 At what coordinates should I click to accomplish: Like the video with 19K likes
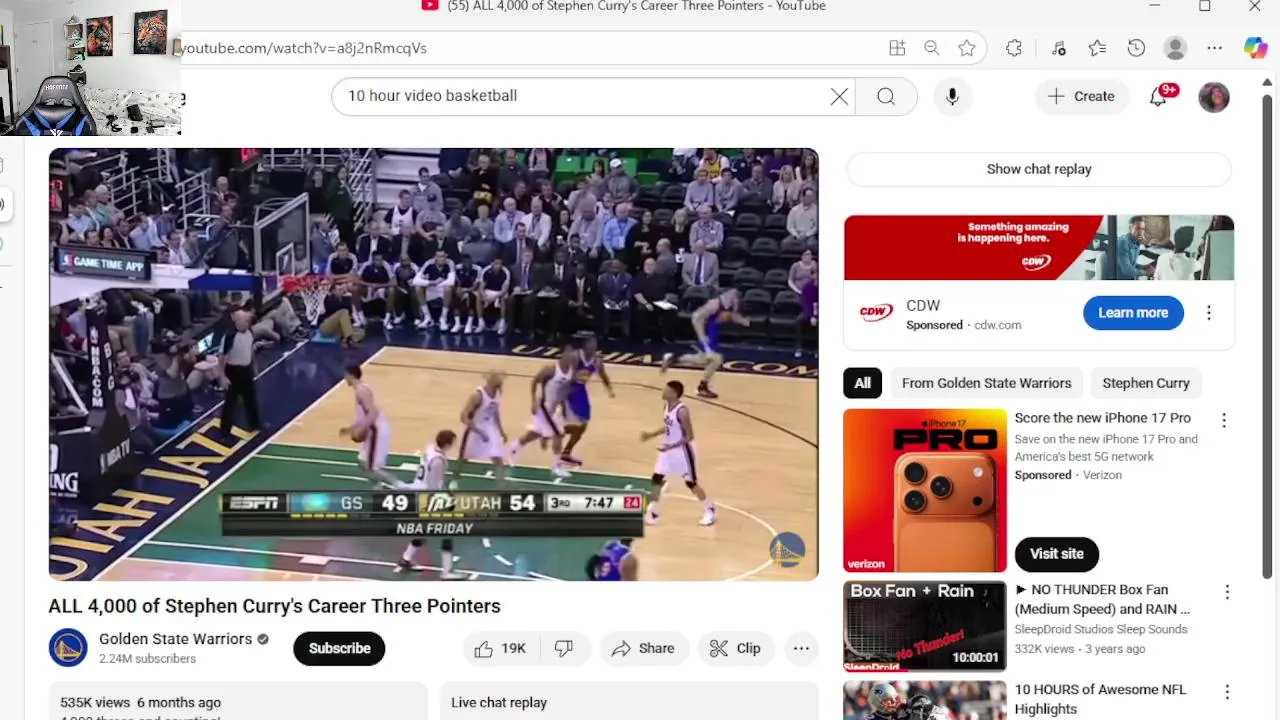[x=501, y=648]
